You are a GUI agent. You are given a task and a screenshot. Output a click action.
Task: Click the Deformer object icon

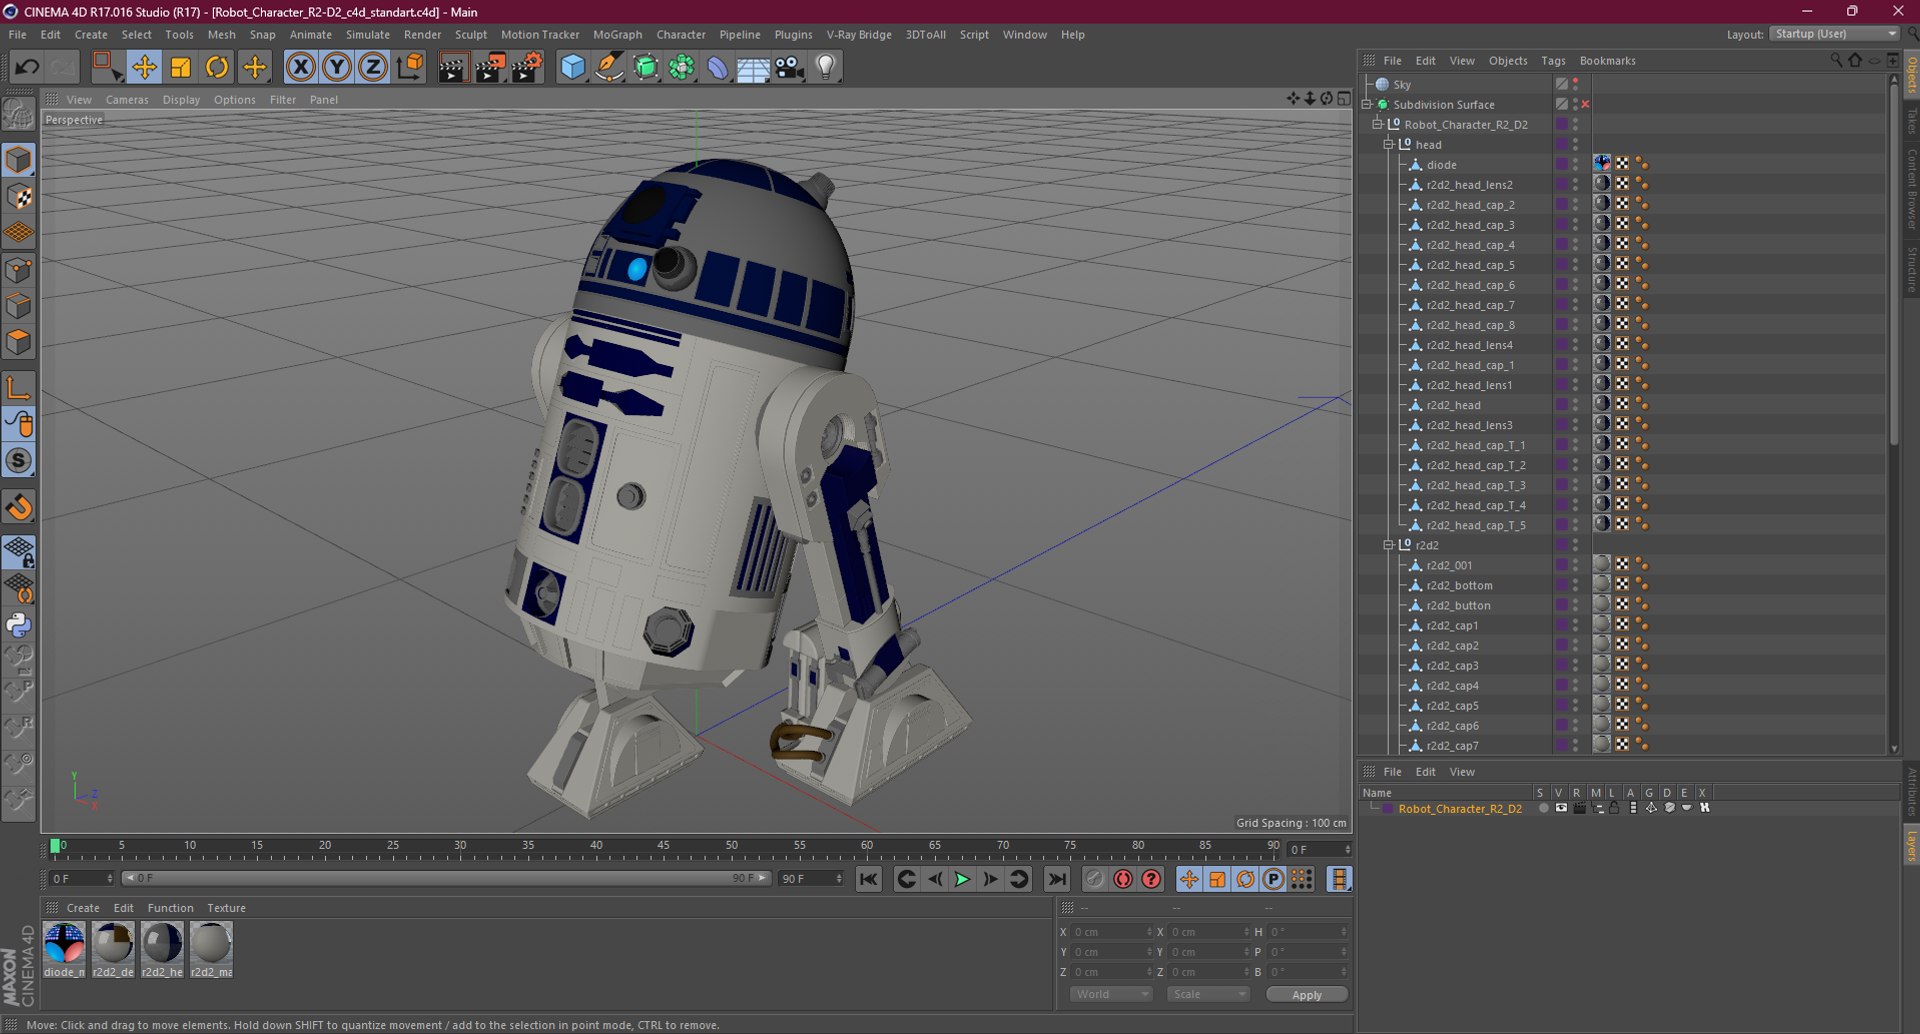[x=717, y=67]
